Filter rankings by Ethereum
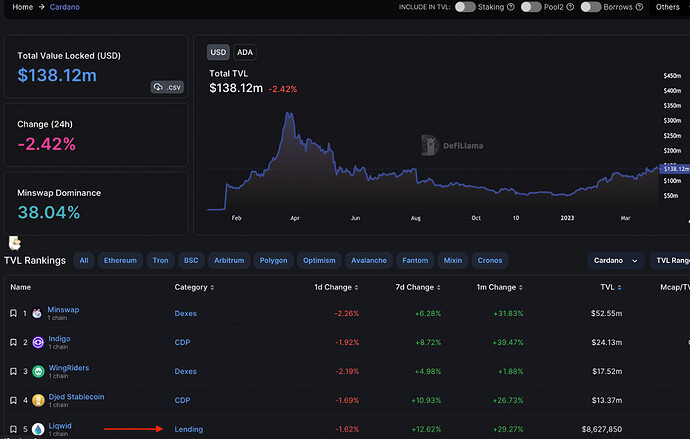Viewport: 690px width, 439px height. 120,260
